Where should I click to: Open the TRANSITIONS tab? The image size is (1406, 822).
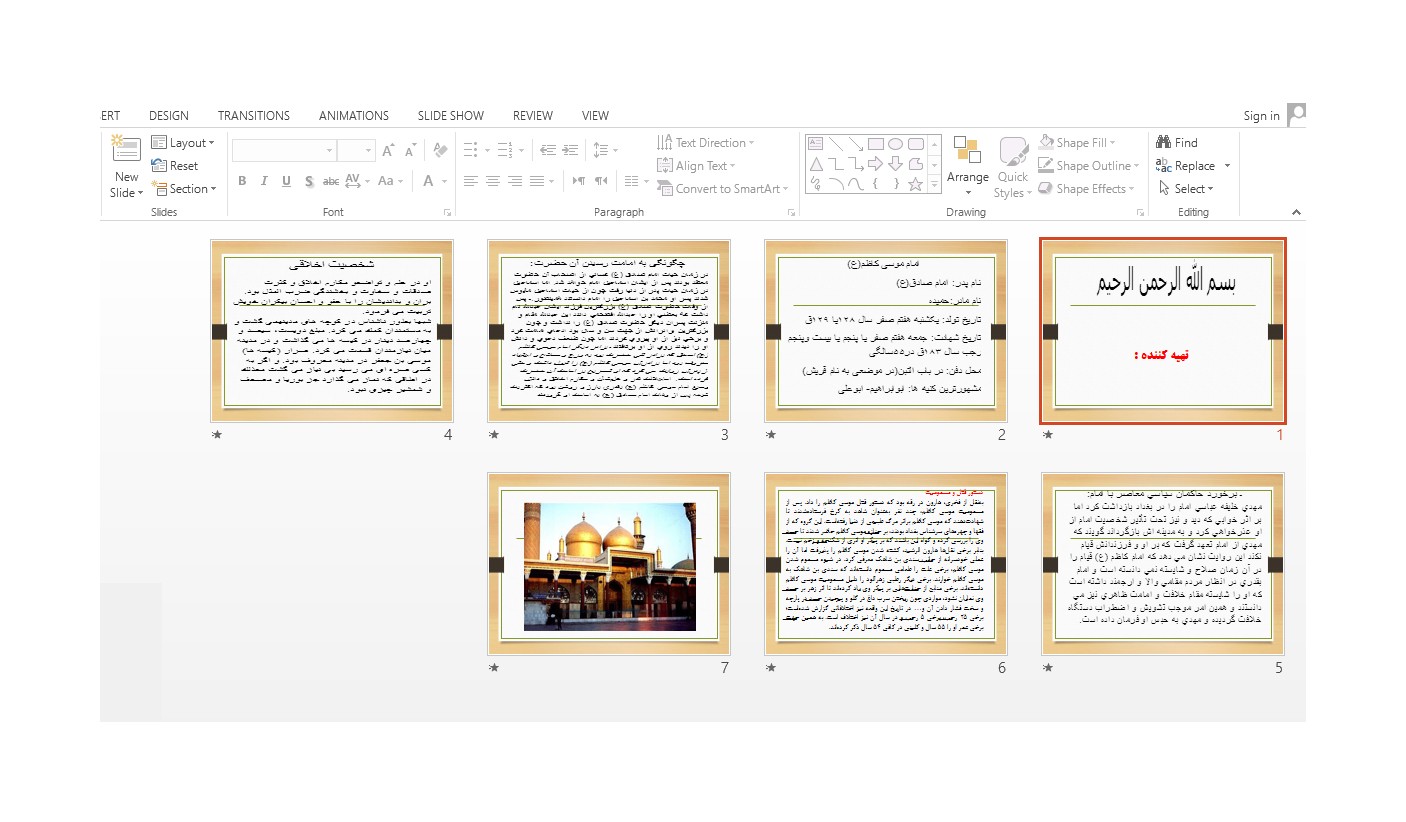[254, 116]
